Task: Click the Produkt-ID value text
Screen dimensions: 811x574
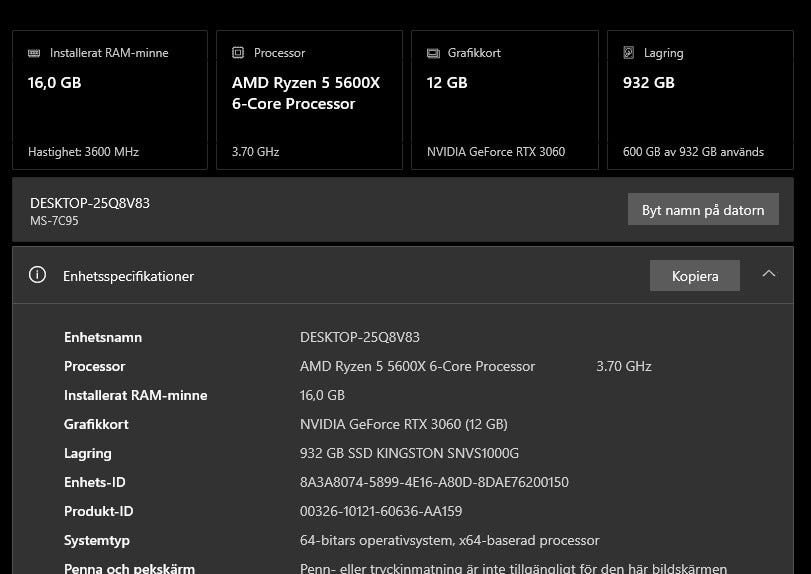Action: coord(381,511)
